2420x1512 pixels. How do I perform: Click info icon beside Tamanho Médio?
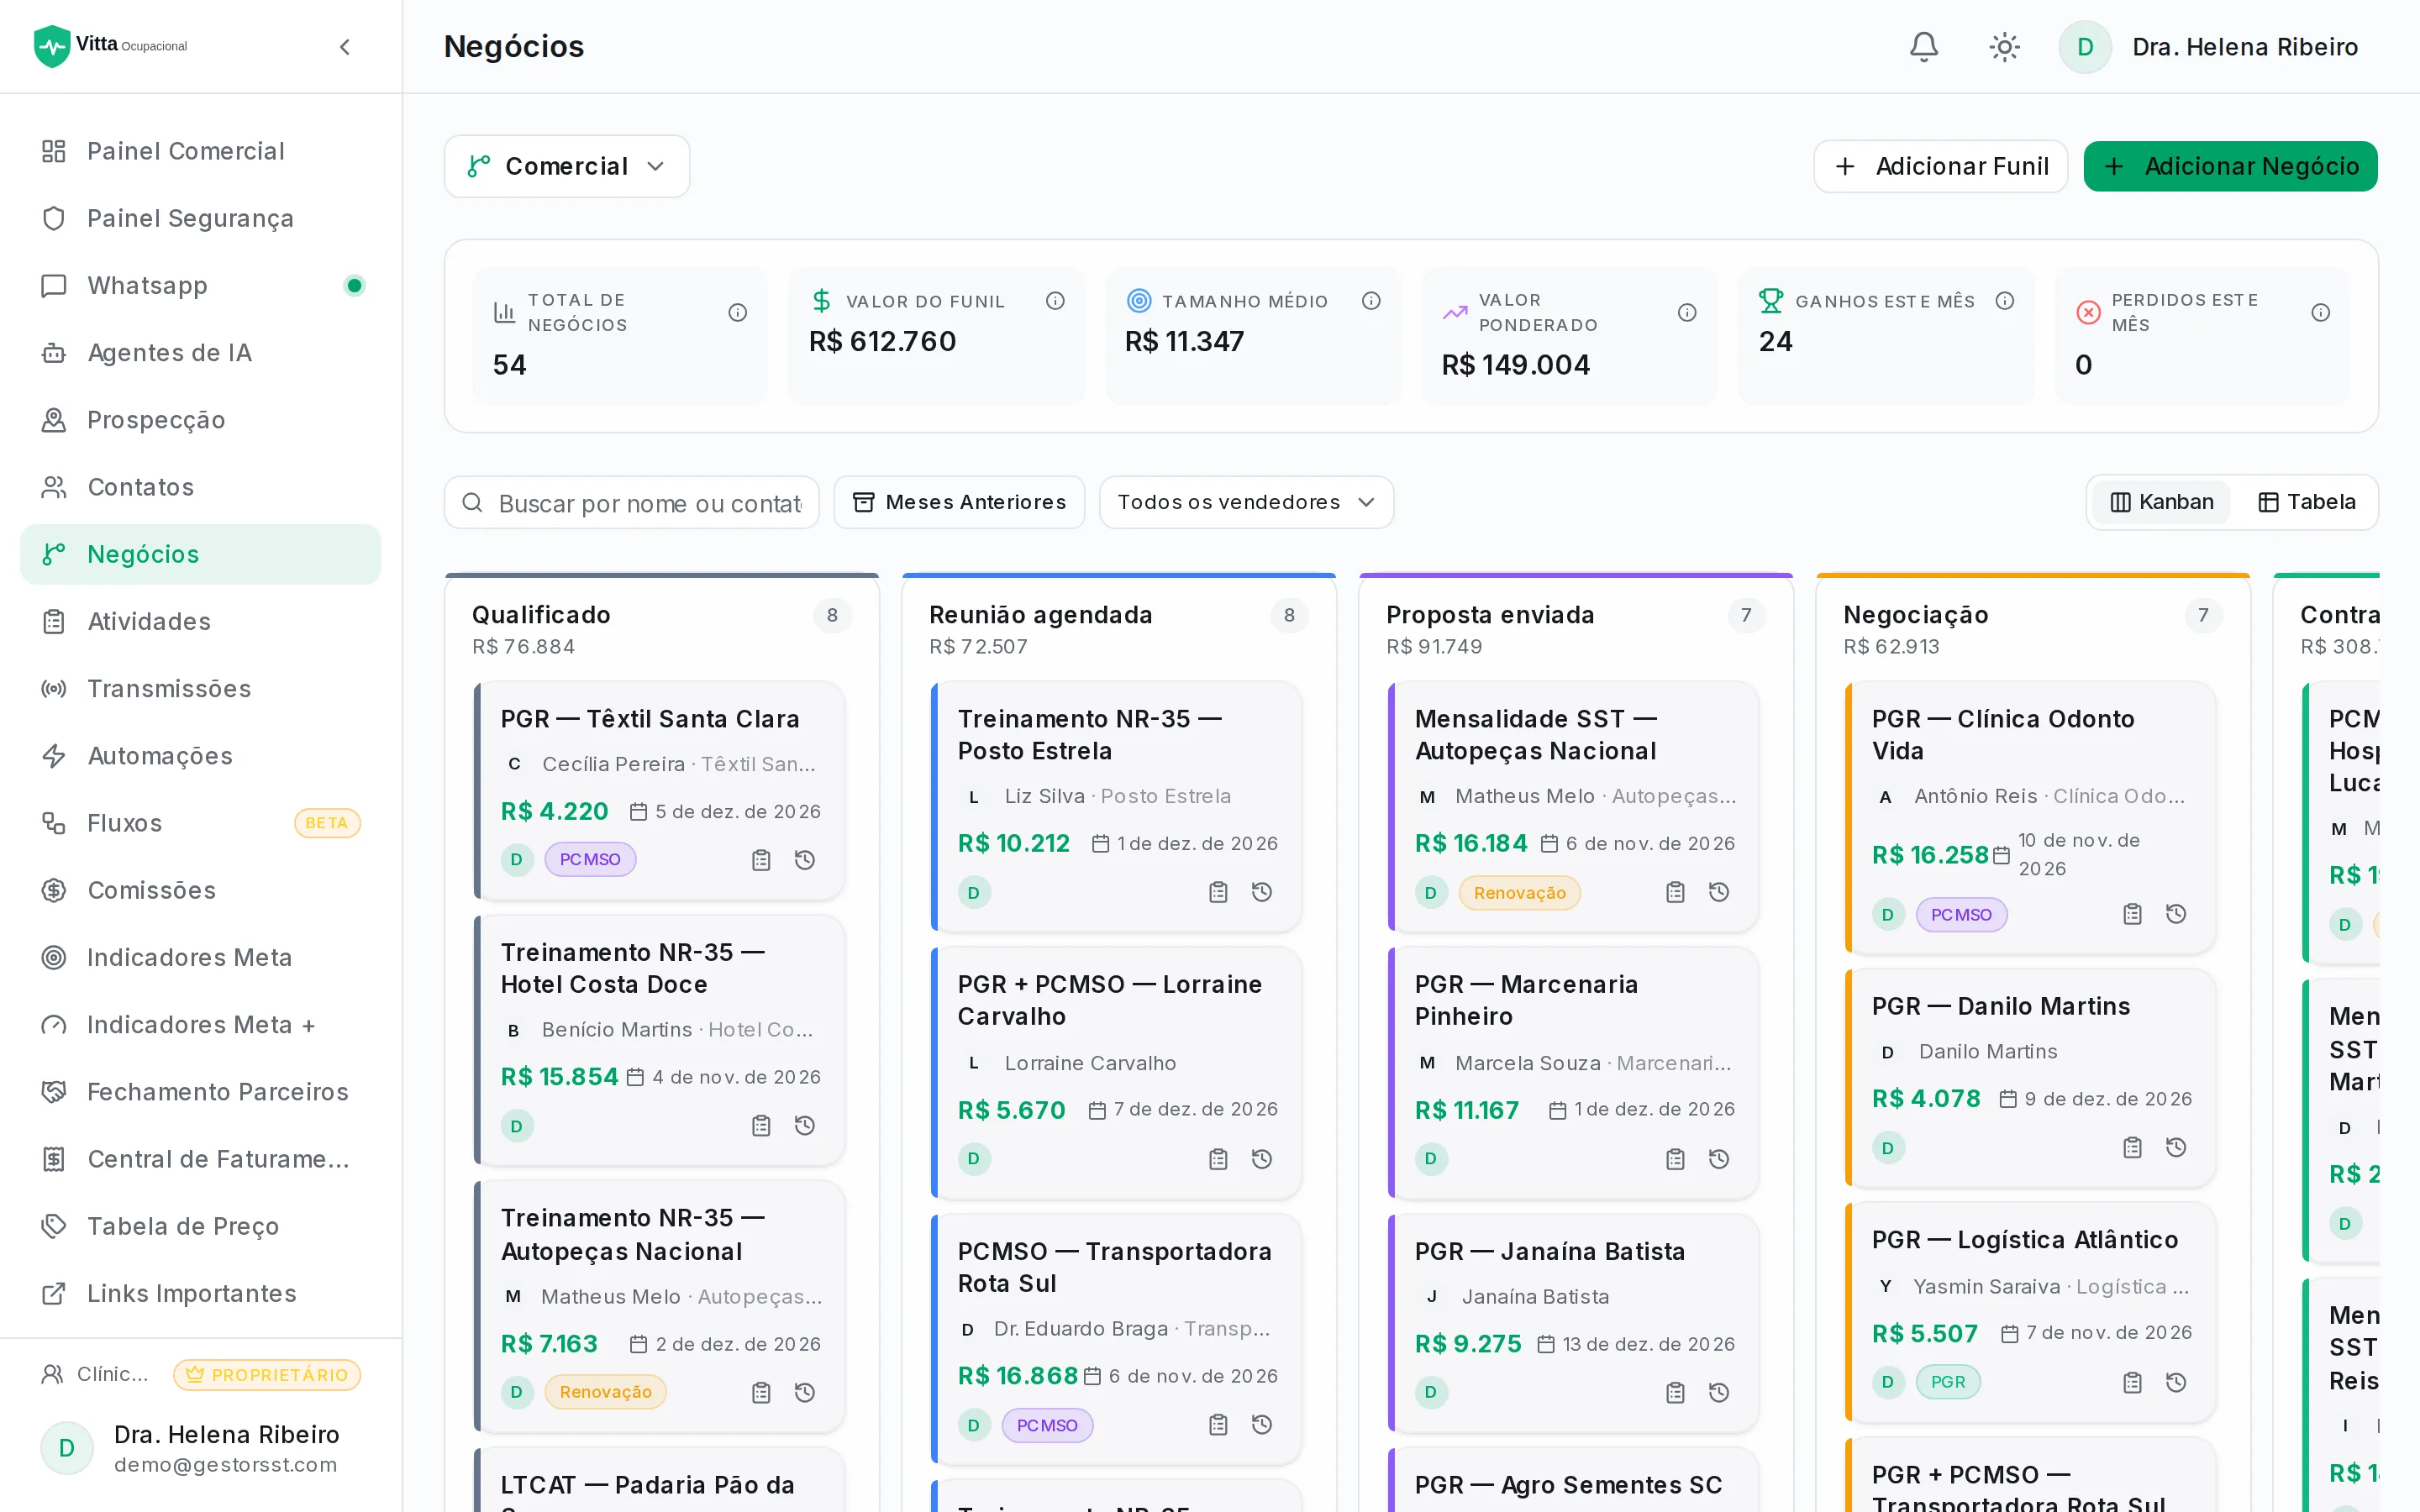pyautogui.click(x=1371, y=301)
